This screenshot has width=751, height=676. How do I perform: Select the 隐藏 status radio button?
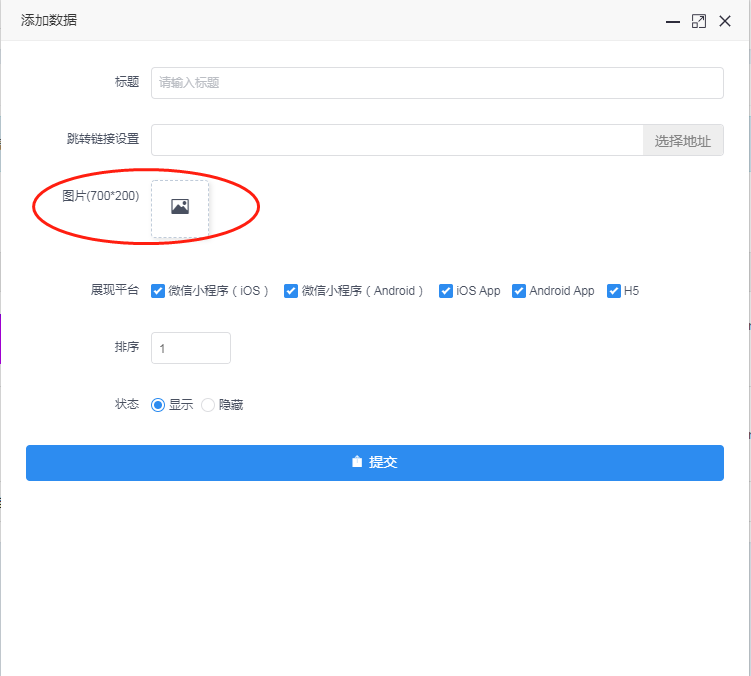click(x=207, y=405)
